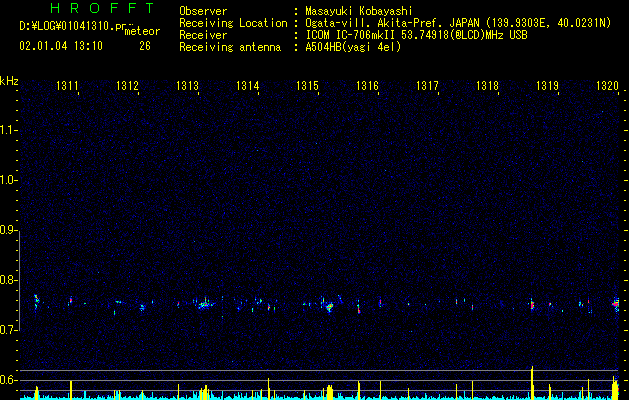Viewport: 629px width, 400px height.
Task: Click the 1313 time axis marker
Action: pos(187,85)
